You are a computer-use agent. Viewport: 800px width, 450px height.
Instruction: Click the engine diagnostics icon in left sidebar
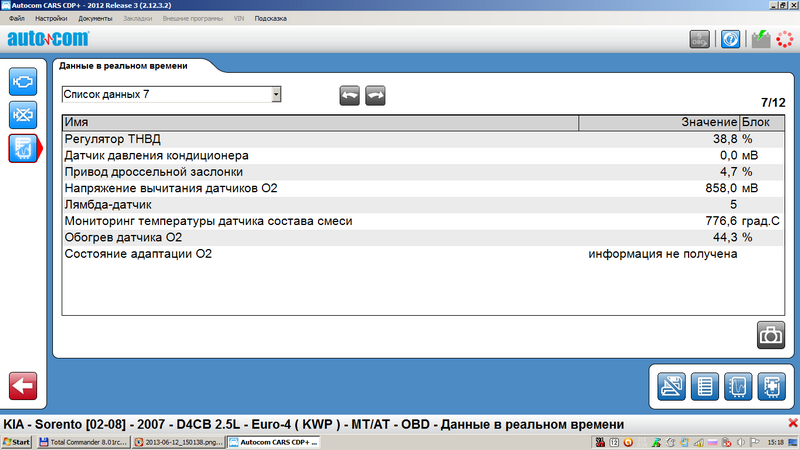click(x=23, y=82)
